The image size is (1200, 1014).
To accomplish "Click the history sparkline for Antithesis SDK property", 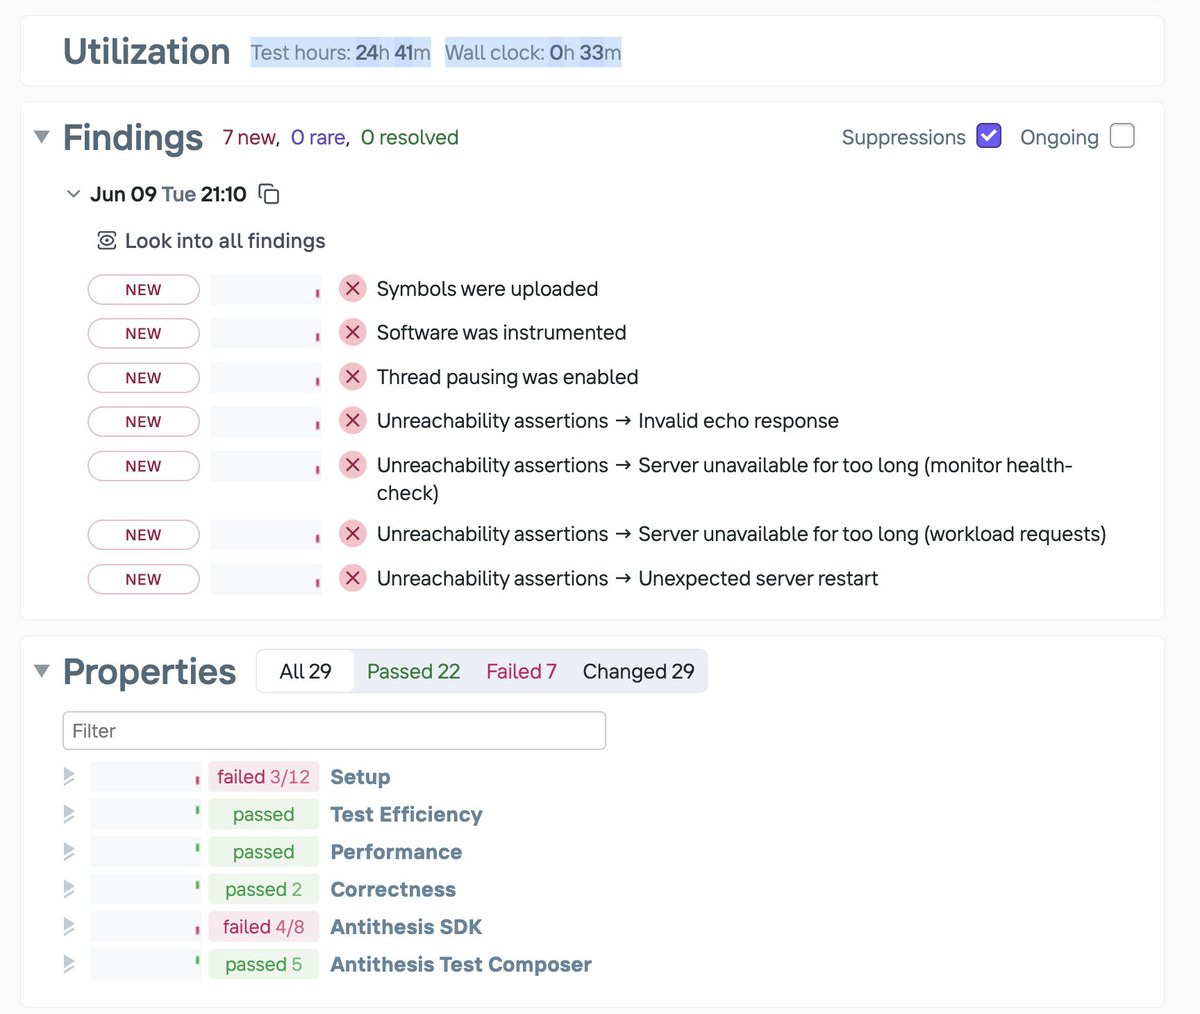I will tap(145, 927).
